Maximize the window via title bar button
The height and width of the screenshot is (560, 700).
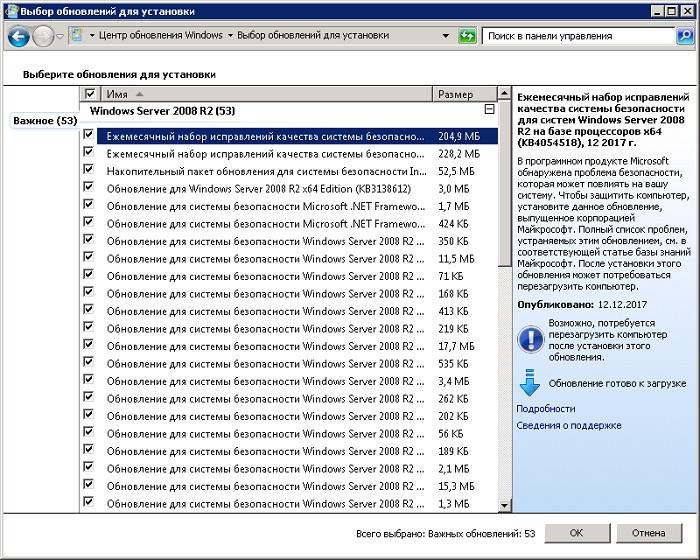coord(671,11)
